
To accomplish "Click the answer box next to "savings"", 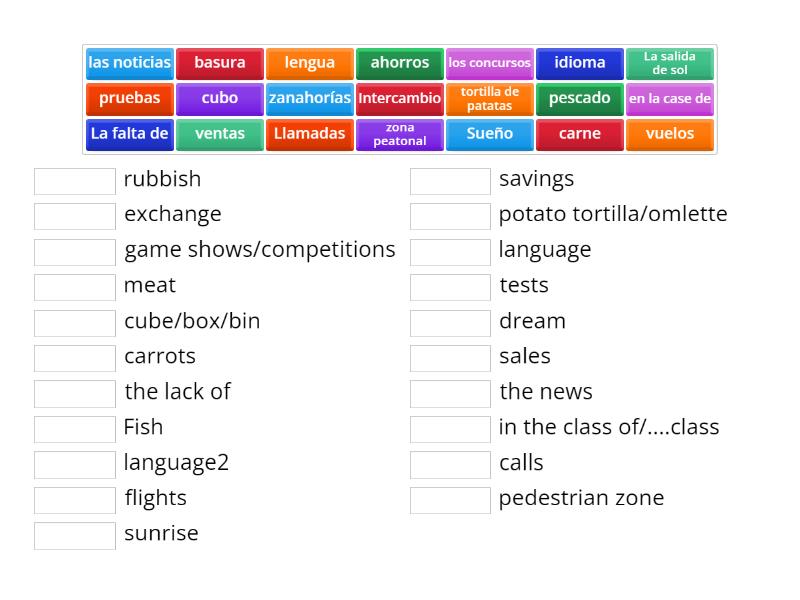I will 450,180.
